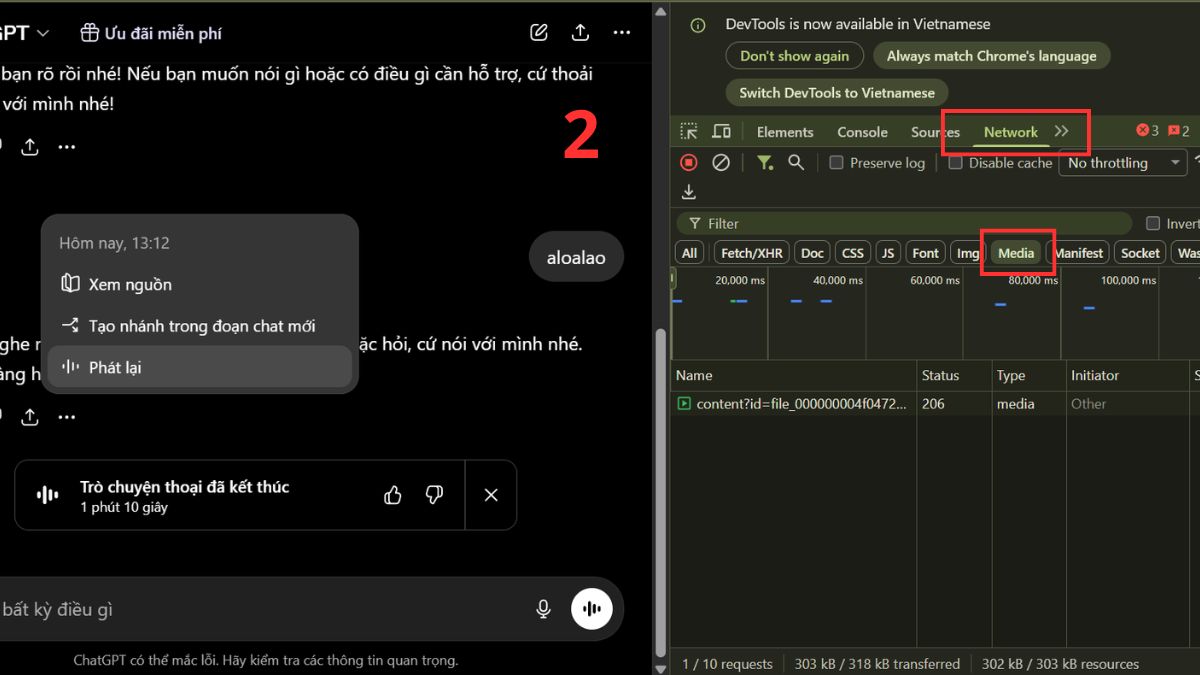Click the chat page vertical scrollbar

(659, 490)
